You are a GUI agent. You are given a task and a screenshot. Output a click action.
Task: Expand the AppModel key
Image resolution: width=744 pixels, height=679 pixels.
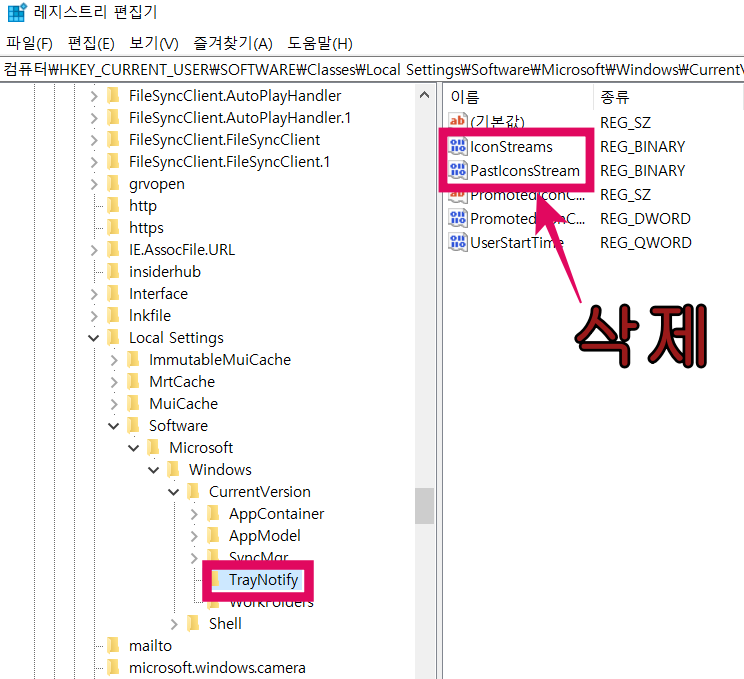pos(194,536)
